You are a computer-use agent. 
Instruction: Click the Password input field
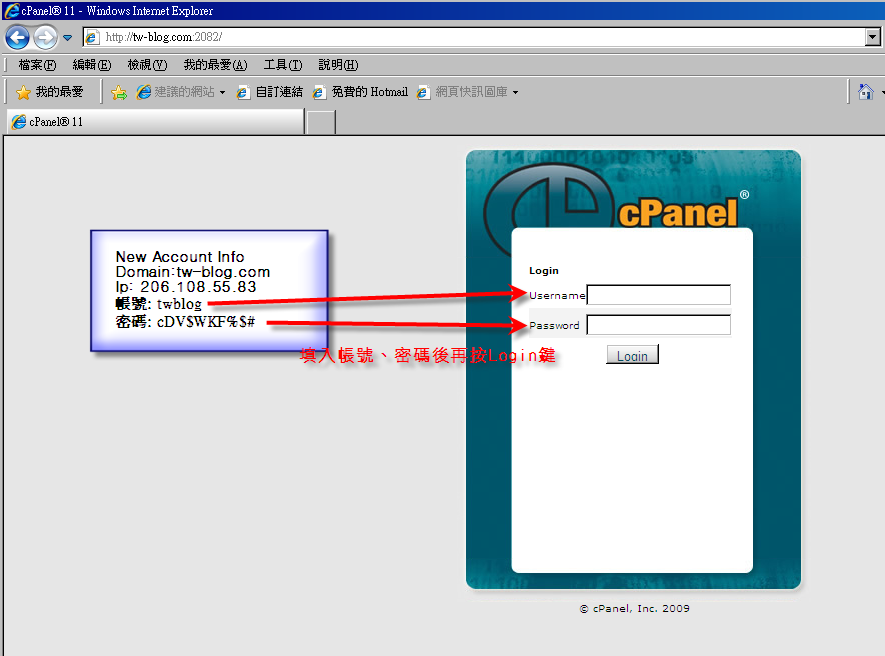point(659,325)
